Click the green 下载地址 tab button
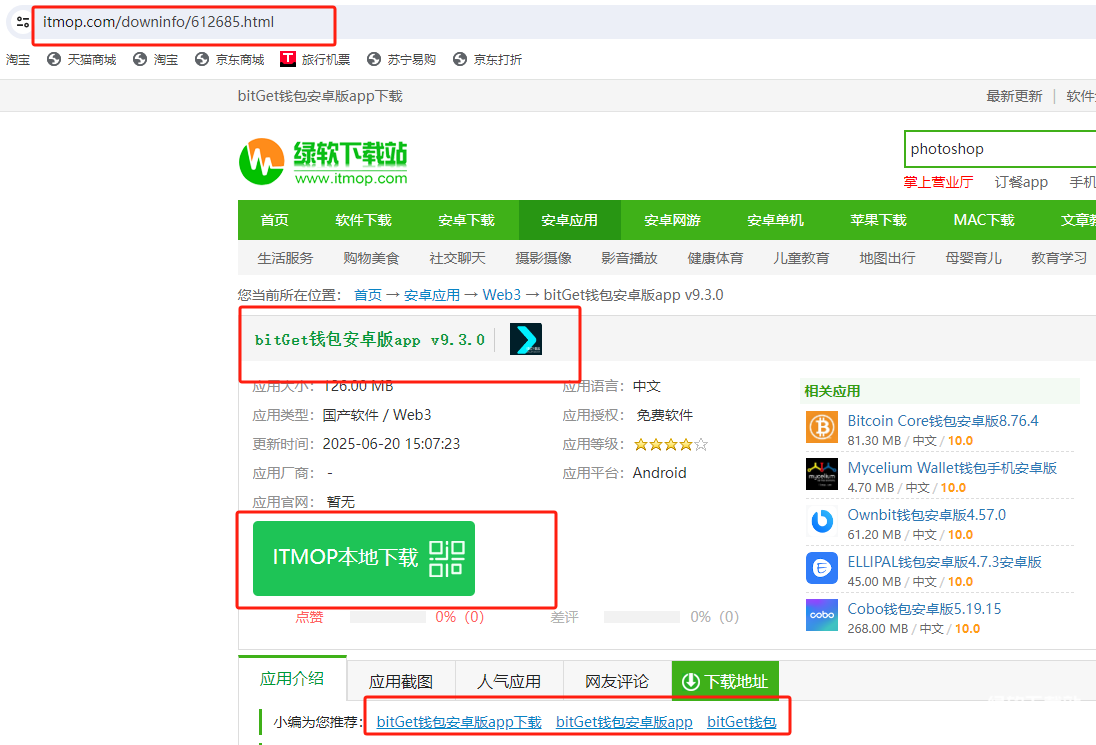The image size is (1096, 745). pos(725,681)
